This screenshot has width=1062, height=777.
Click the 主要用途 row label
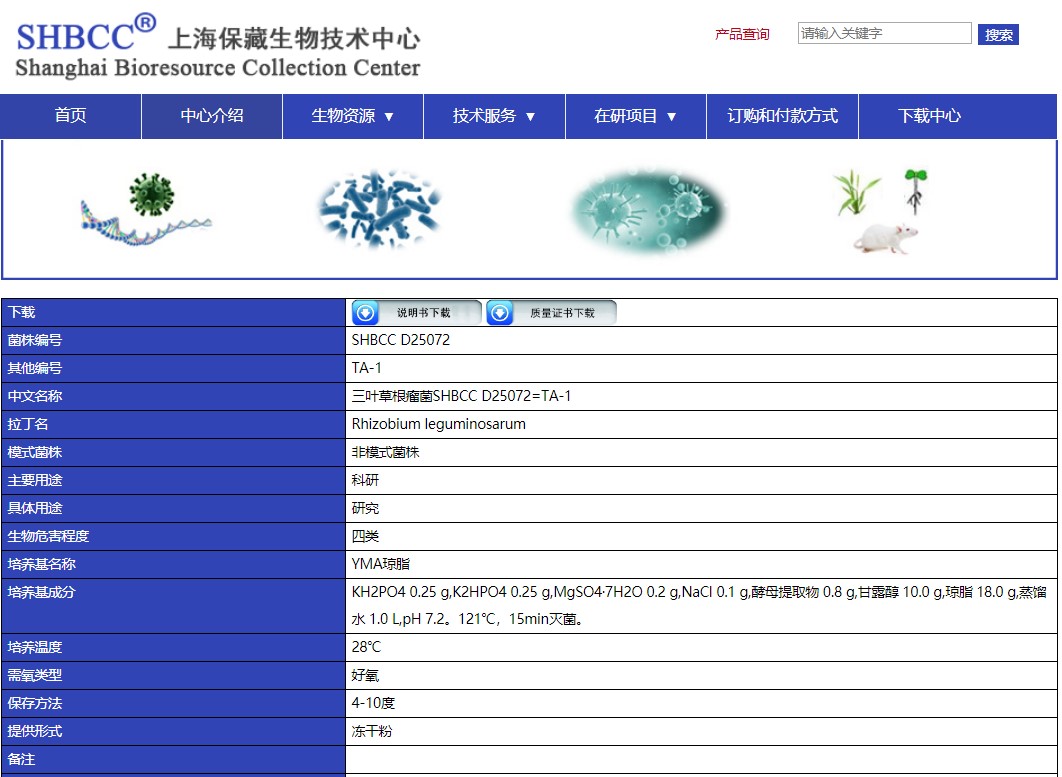point(35,480)
